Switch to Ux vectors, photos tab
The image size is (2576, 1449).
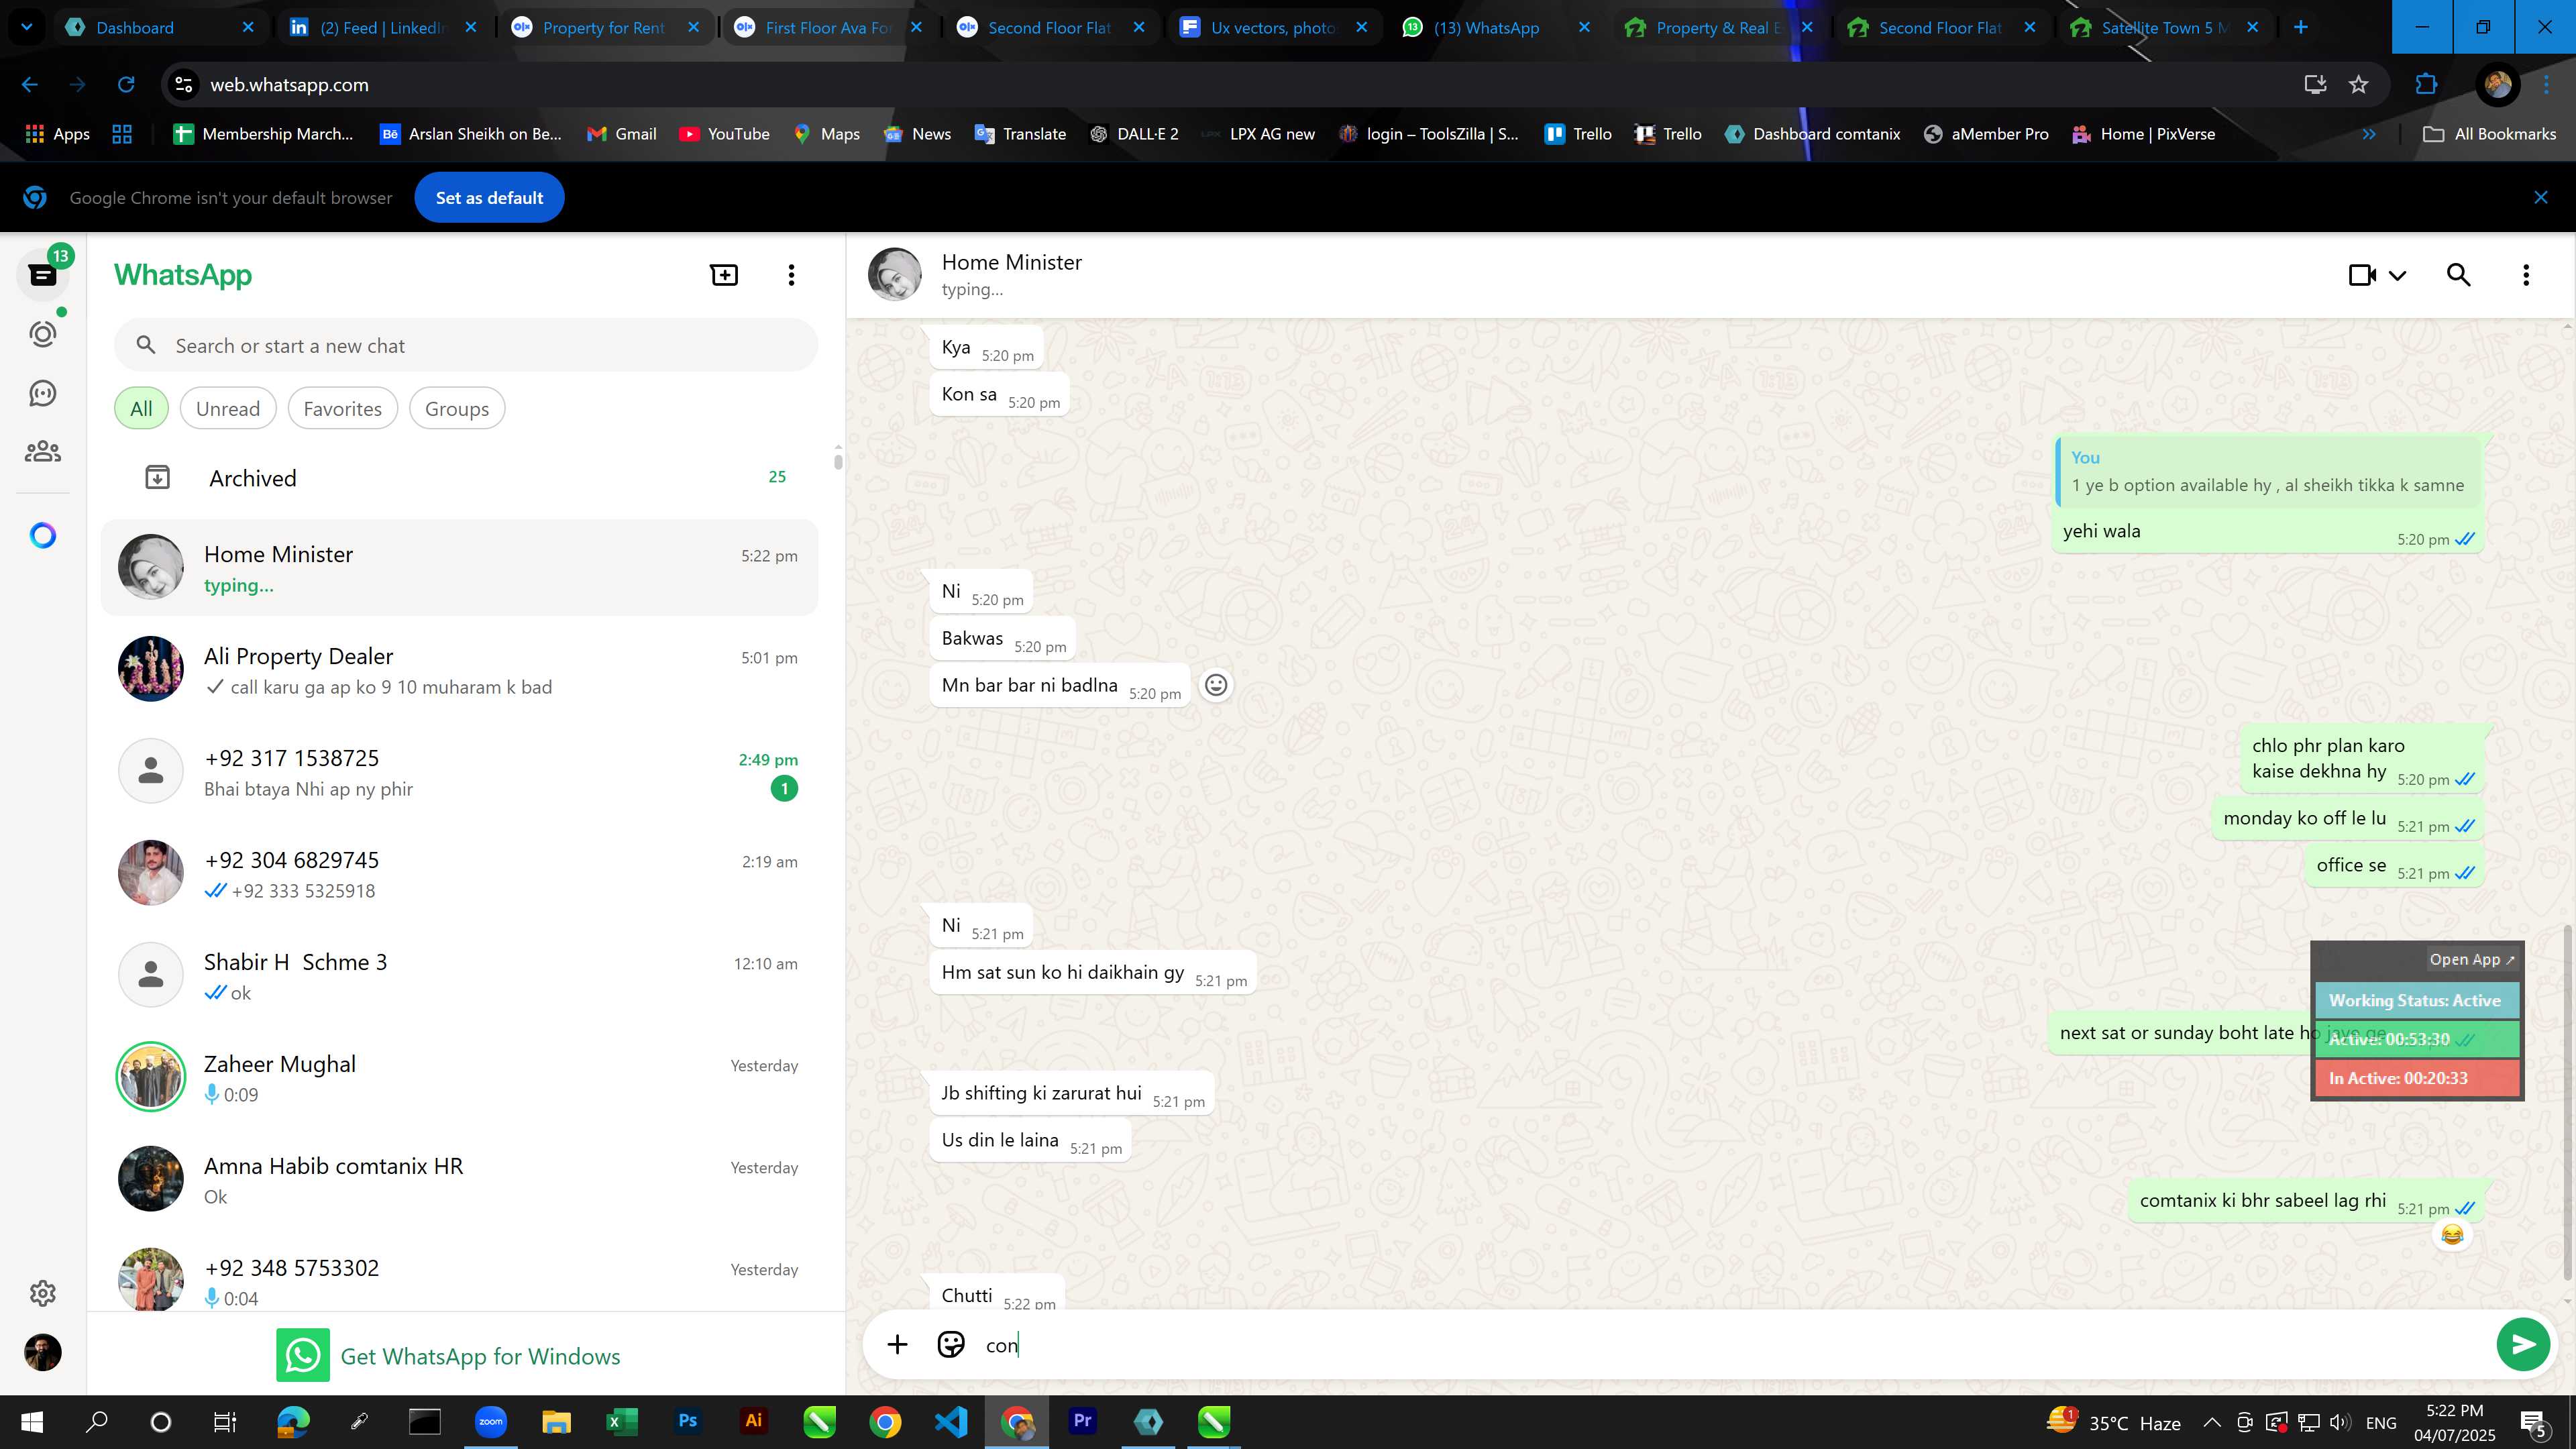pyautogui.click(x=1273, y=28)
